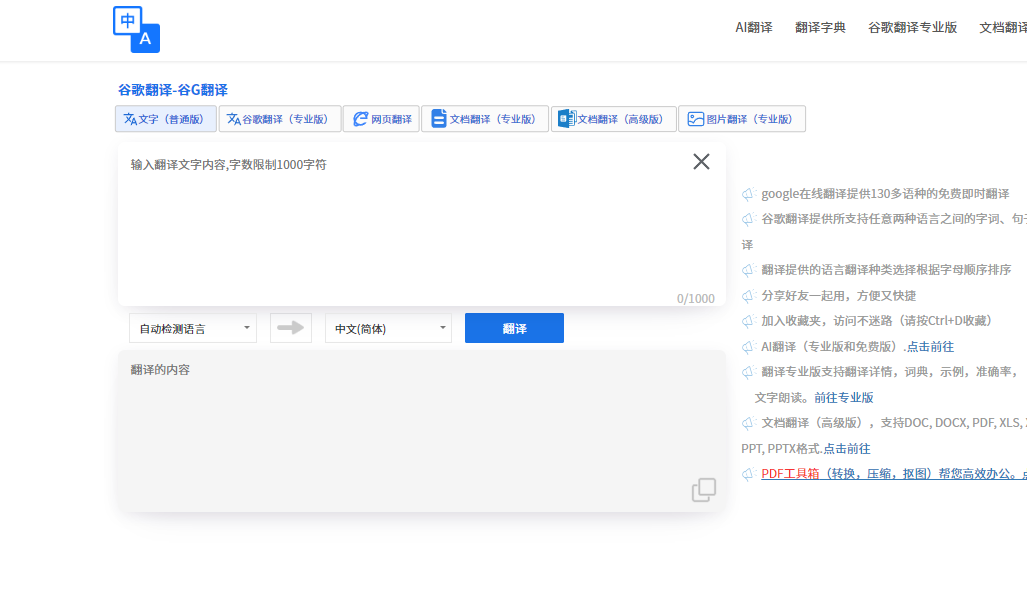Follow the 前往专业版 link

(844, 397)
